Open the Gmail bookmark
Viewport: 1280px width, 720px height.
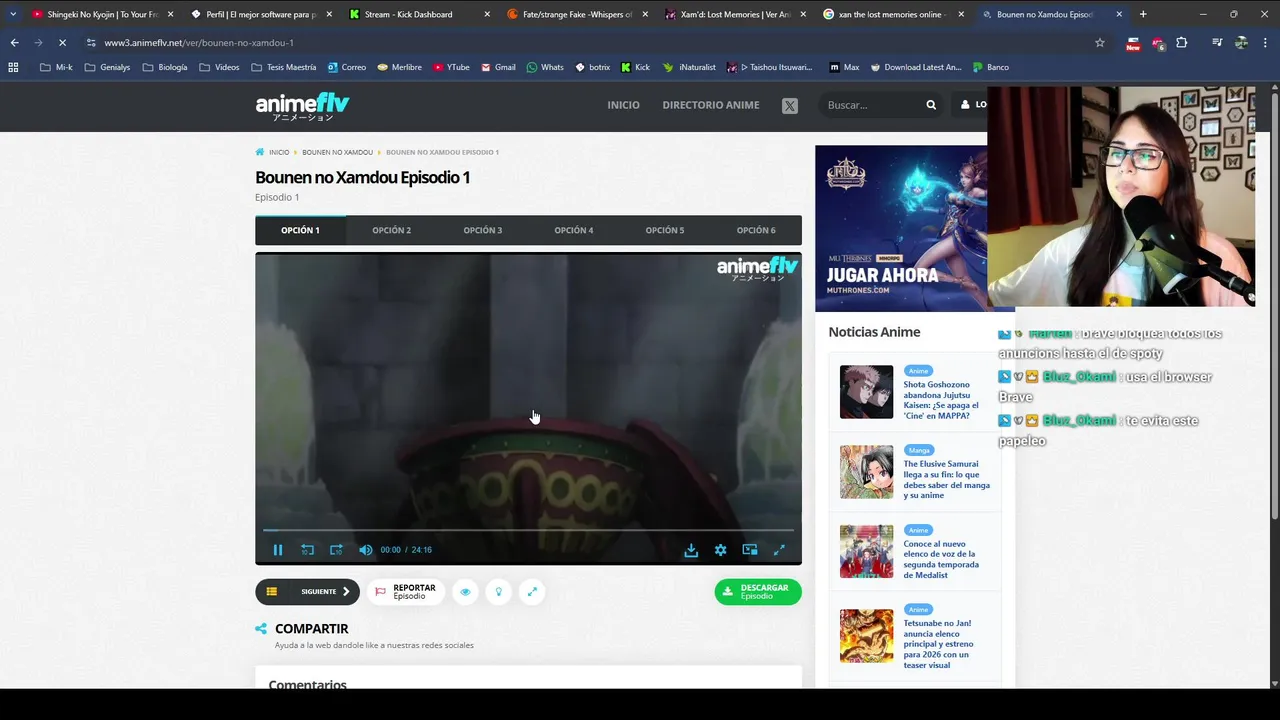(x=498, y=67)
